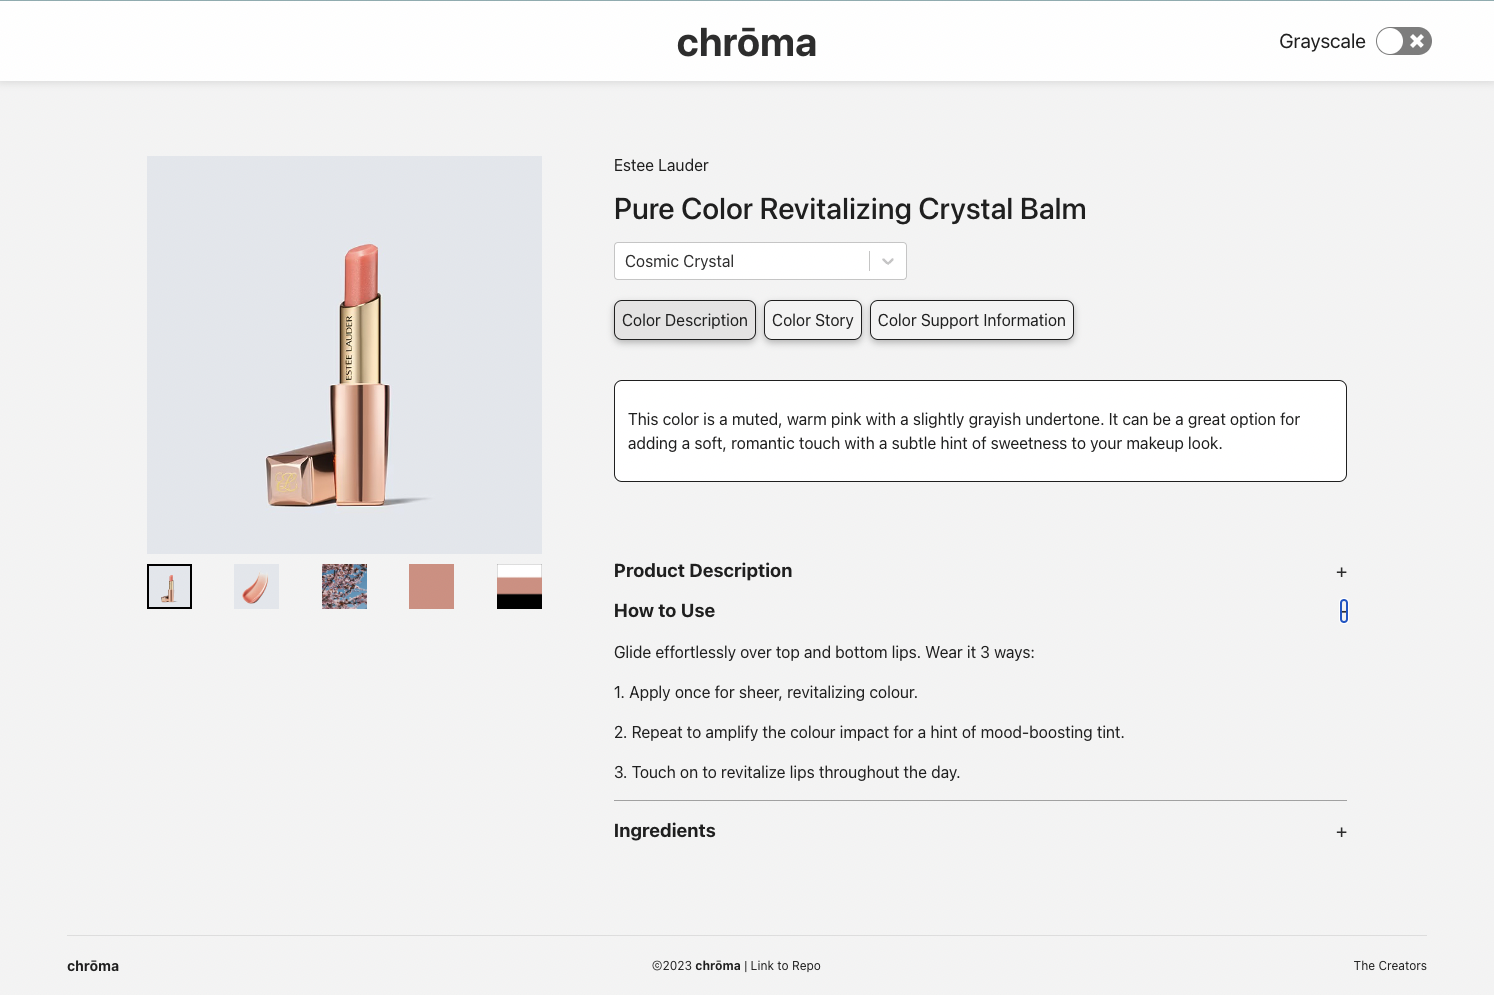Open the cherry blossom image thumbnail

click(344, 586)
